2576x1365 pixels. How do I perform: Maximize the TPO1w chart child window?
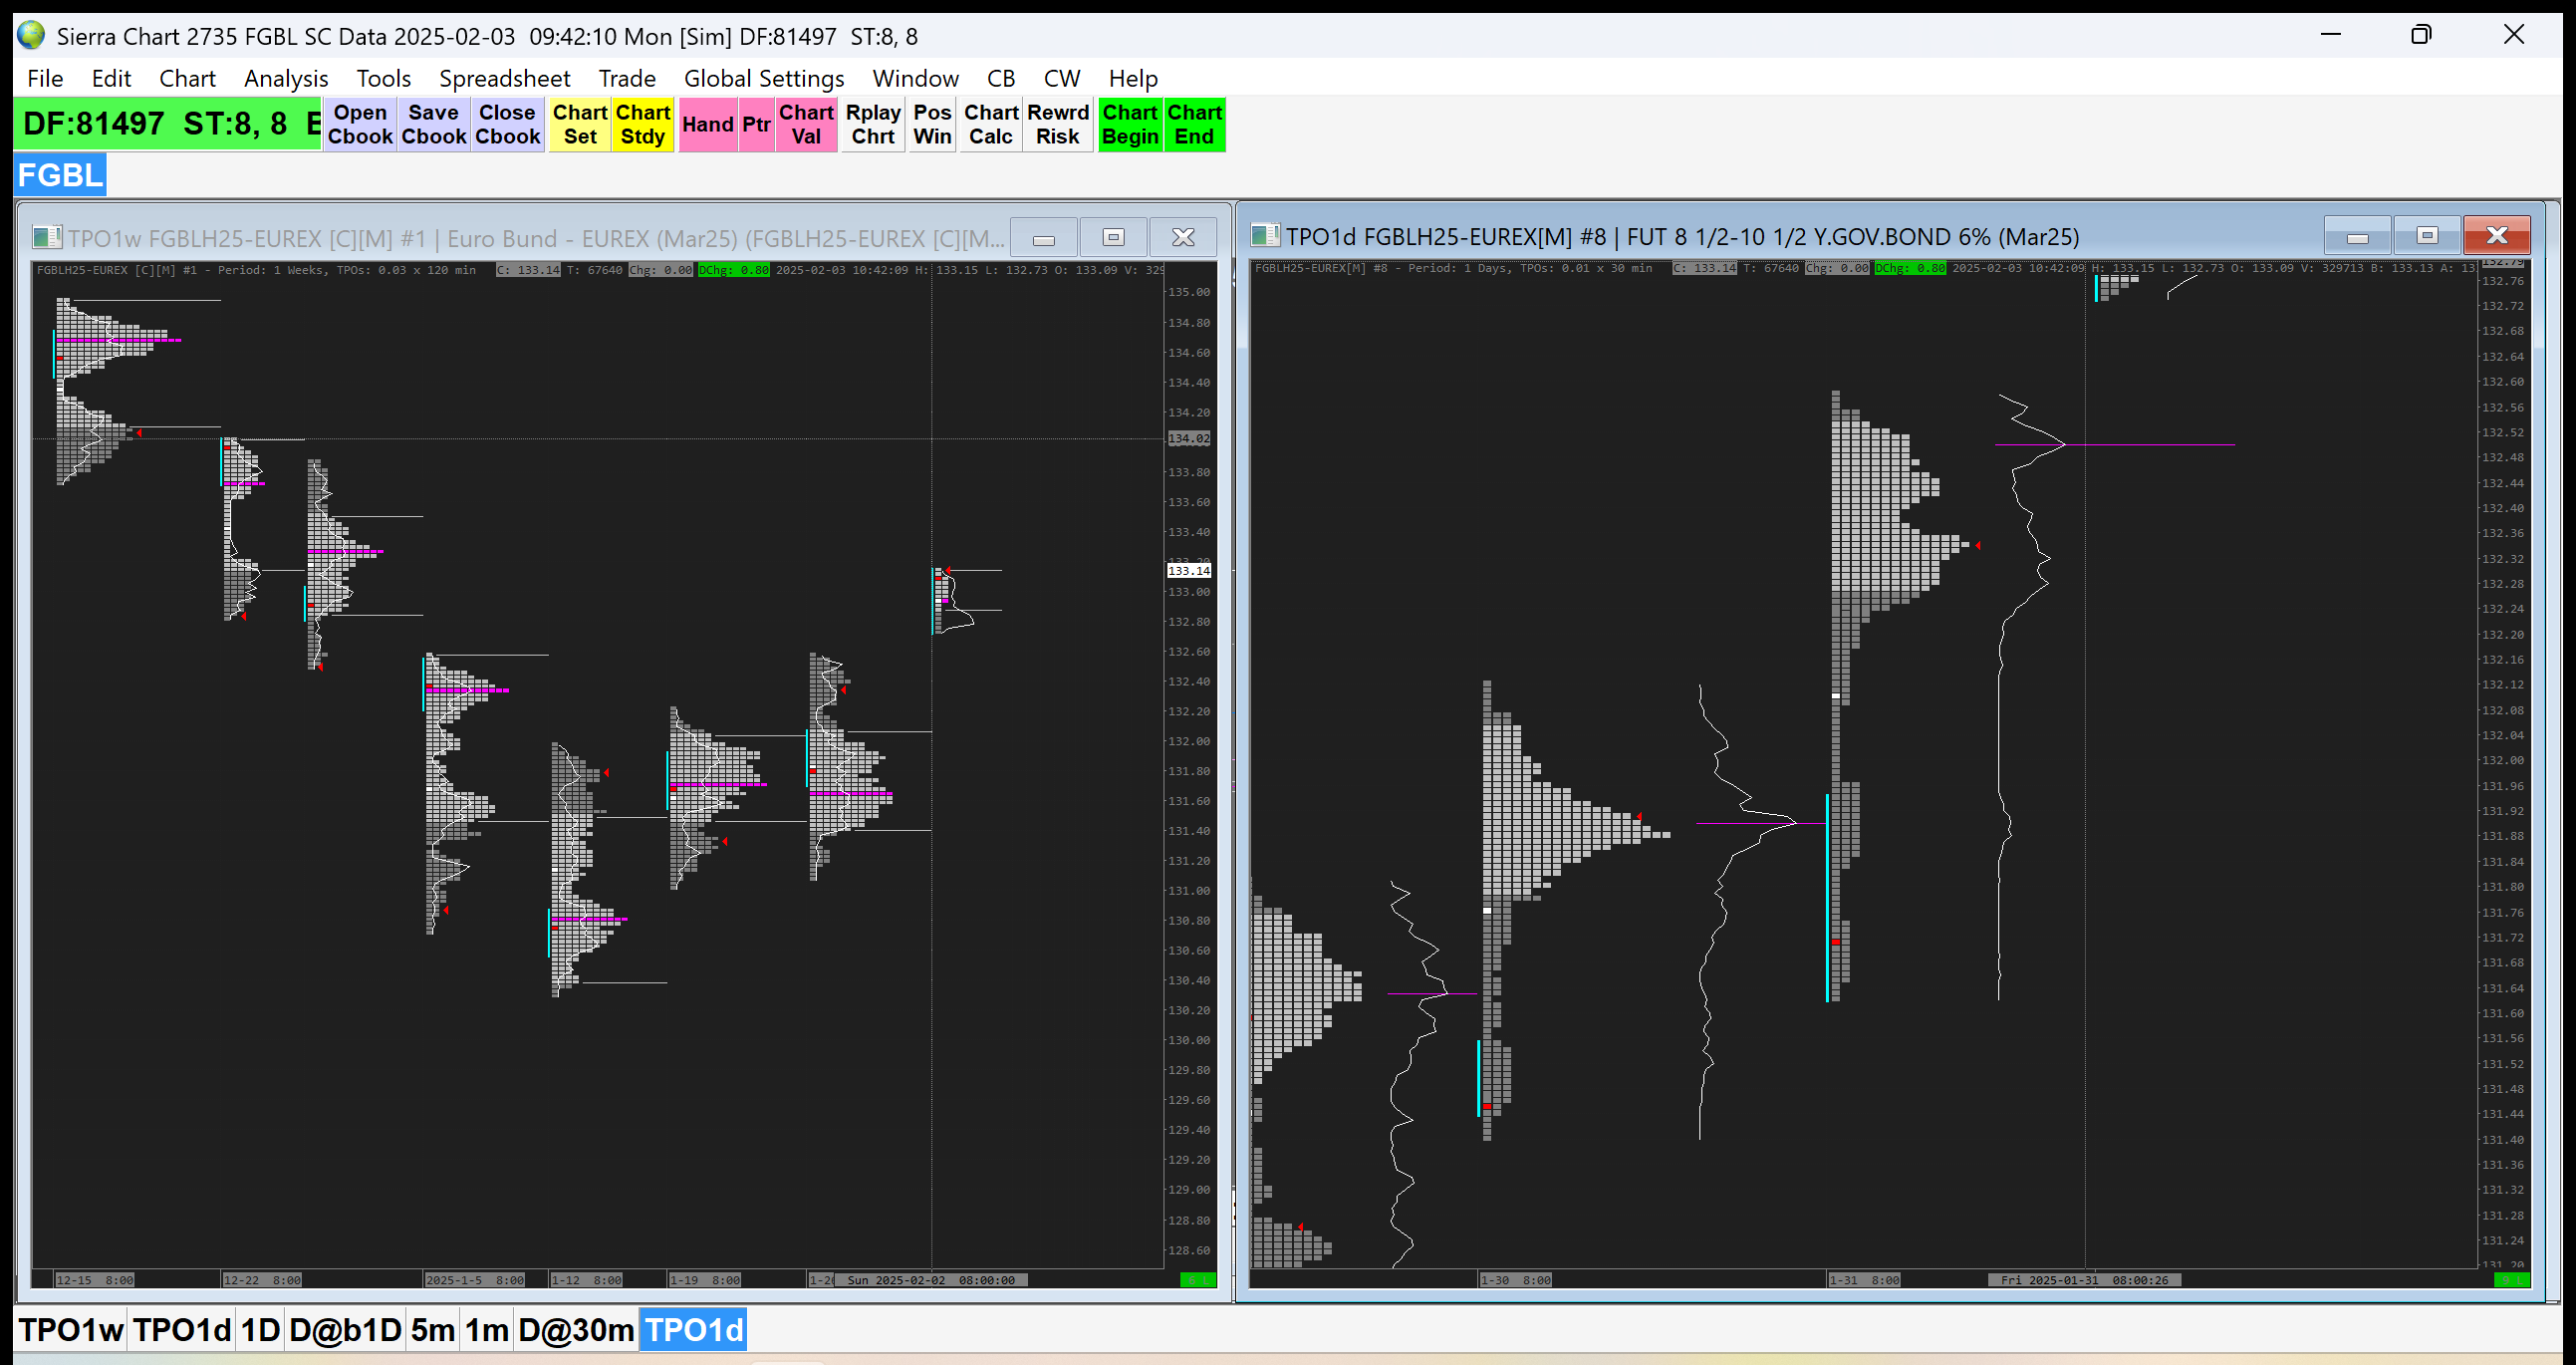pyautogui.click(x=1113, y=237)
